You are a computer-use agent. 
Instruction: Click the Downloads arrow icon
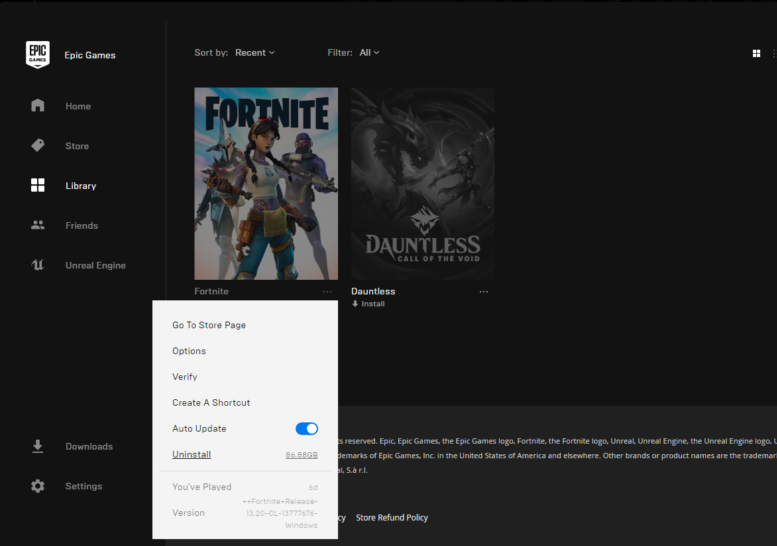pos(38,446)
